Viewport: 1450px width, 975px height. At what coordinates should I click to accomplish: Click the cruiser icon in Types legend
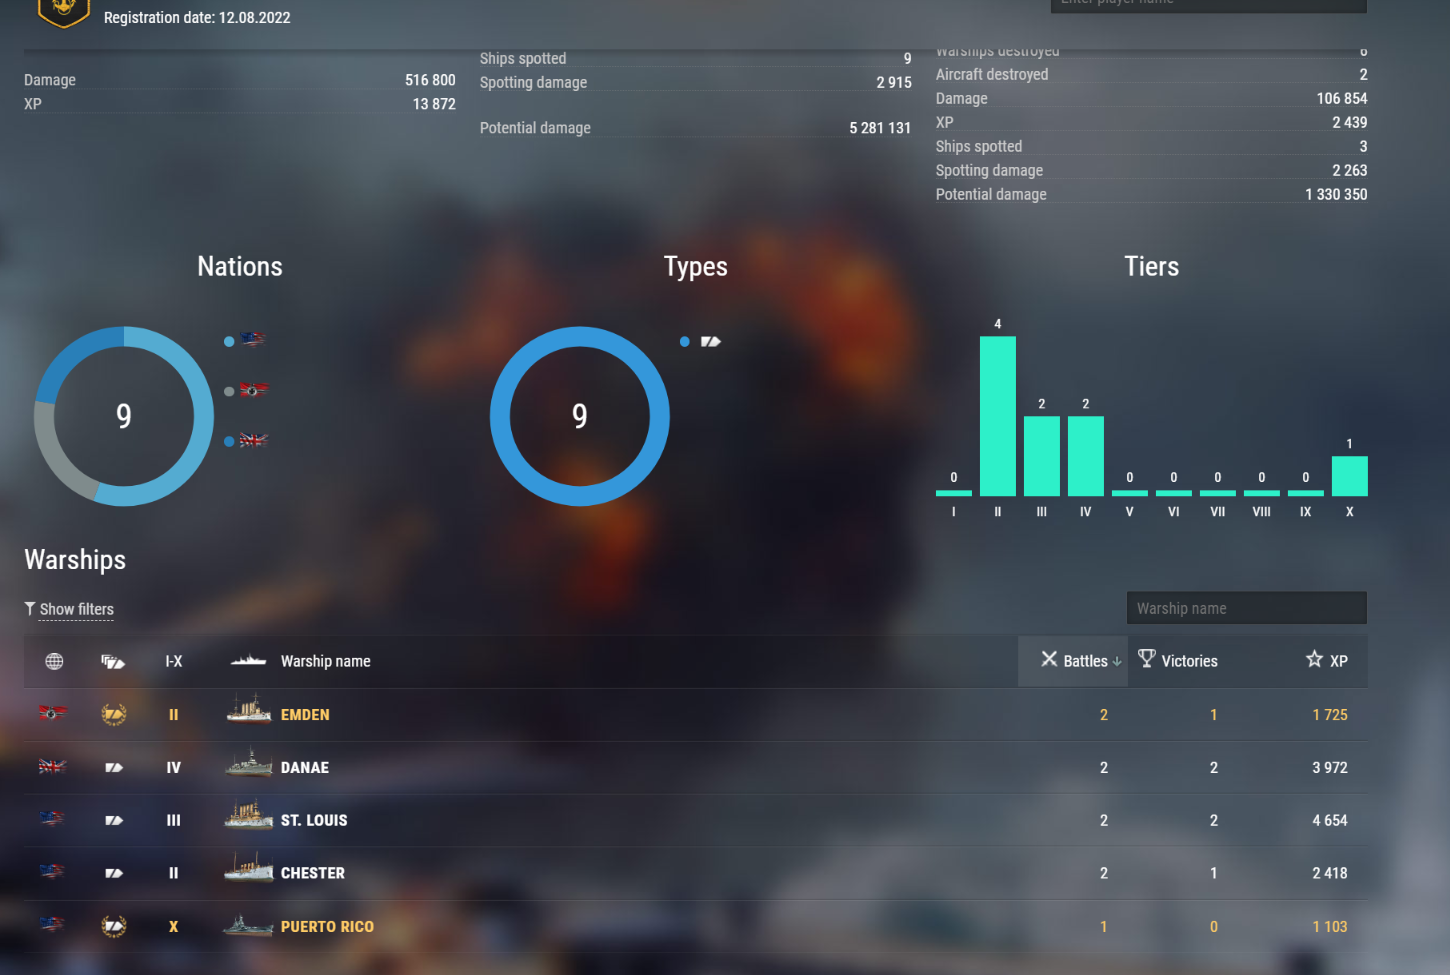(711, 342)
